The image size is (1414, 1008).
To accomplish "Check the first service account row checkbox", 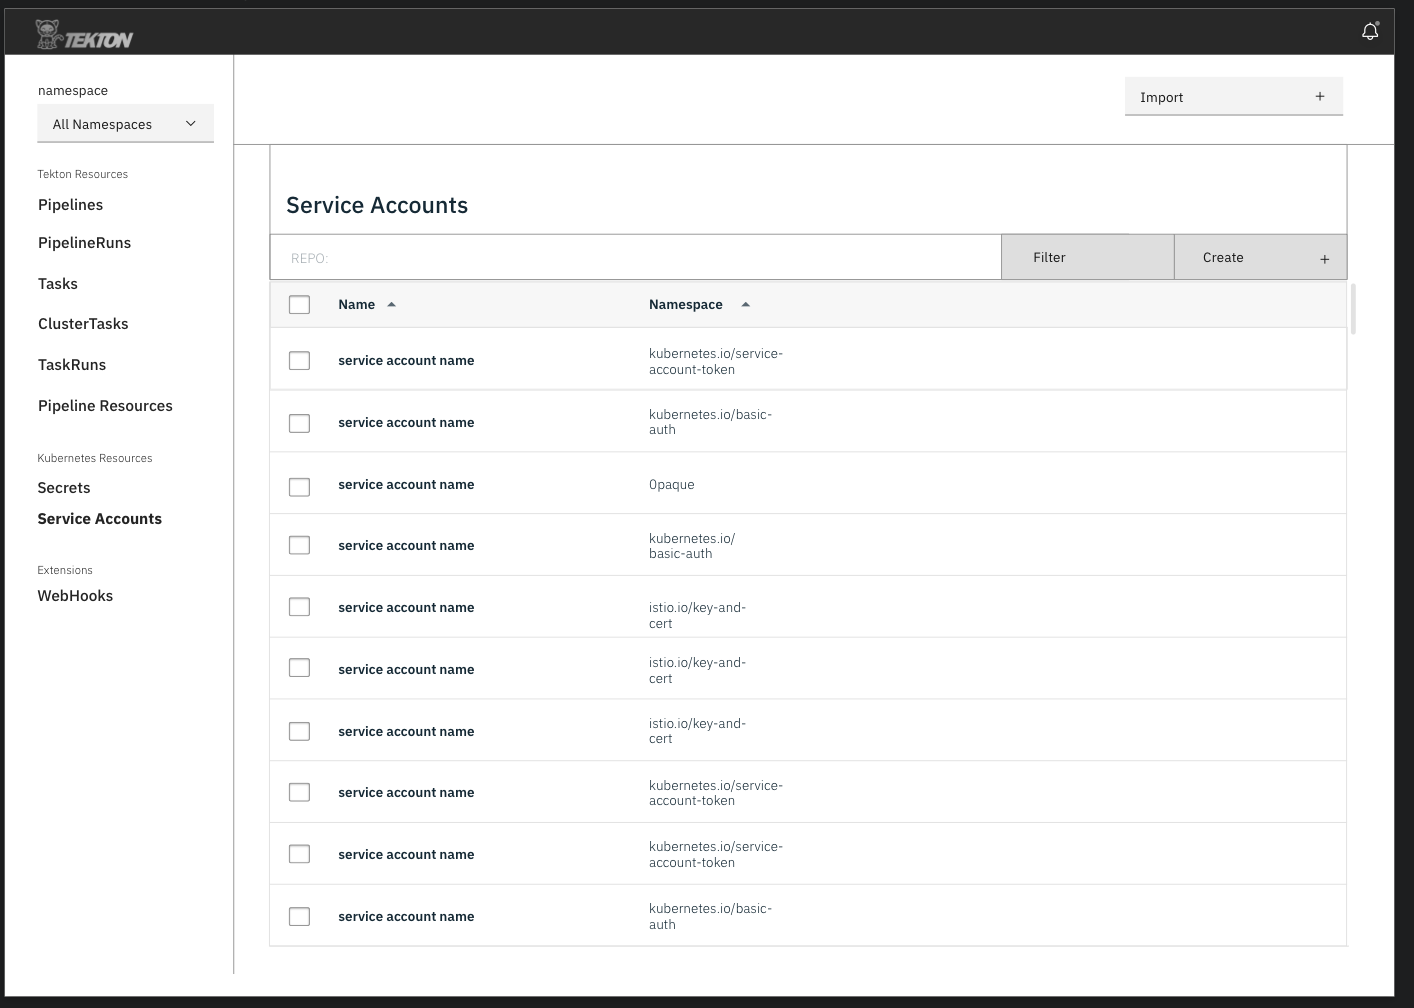I will 299,360.
